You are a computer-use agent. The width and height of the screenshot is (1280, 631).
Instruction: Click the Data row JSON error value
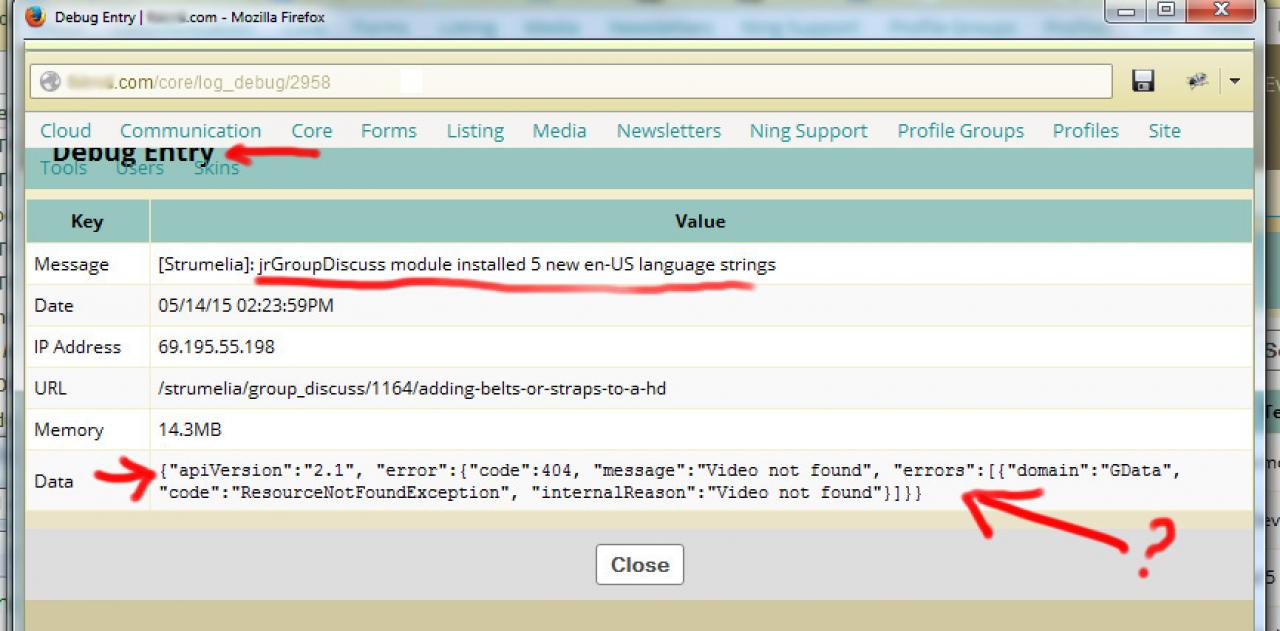point(669,481)
